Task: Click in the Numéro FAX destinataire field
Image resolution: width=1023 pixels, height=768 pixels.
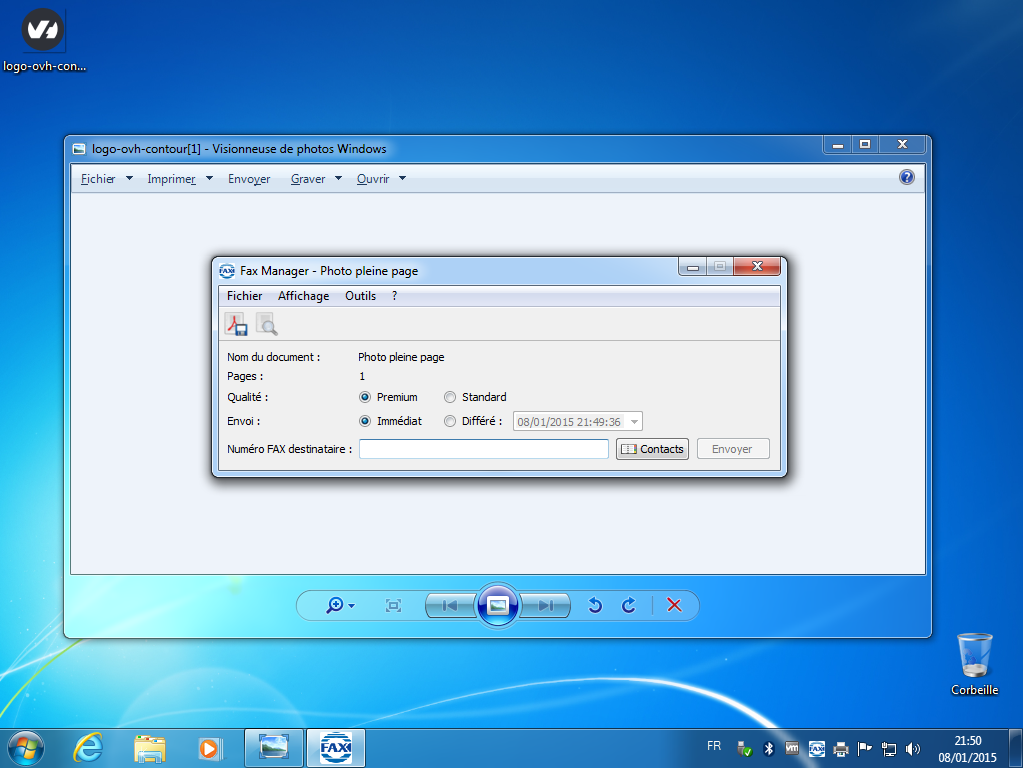Action: [483, 449]
